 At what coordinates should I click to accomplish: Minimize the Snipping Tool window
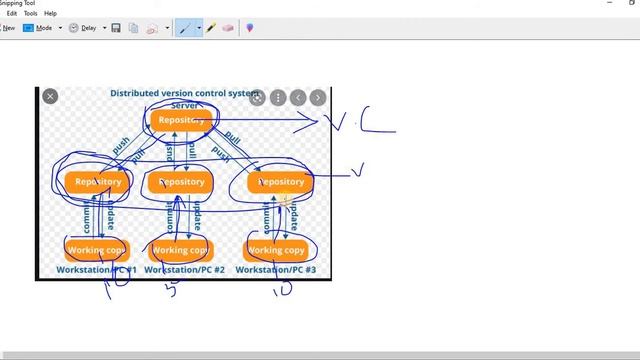pyautogui.click(x=610, y=2)
